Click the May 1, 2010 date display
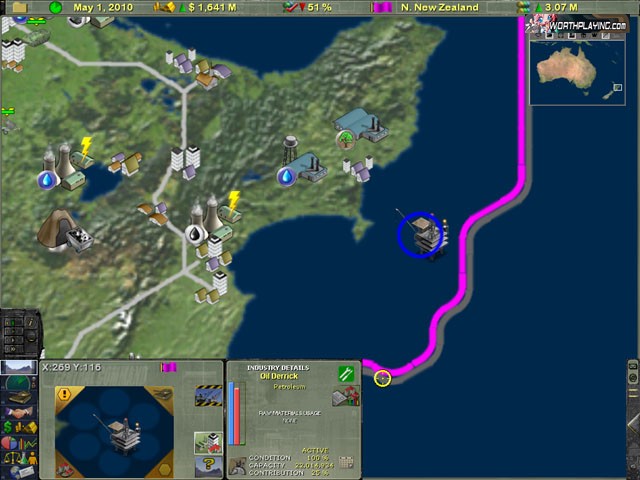640x480 pixels. 102,7
